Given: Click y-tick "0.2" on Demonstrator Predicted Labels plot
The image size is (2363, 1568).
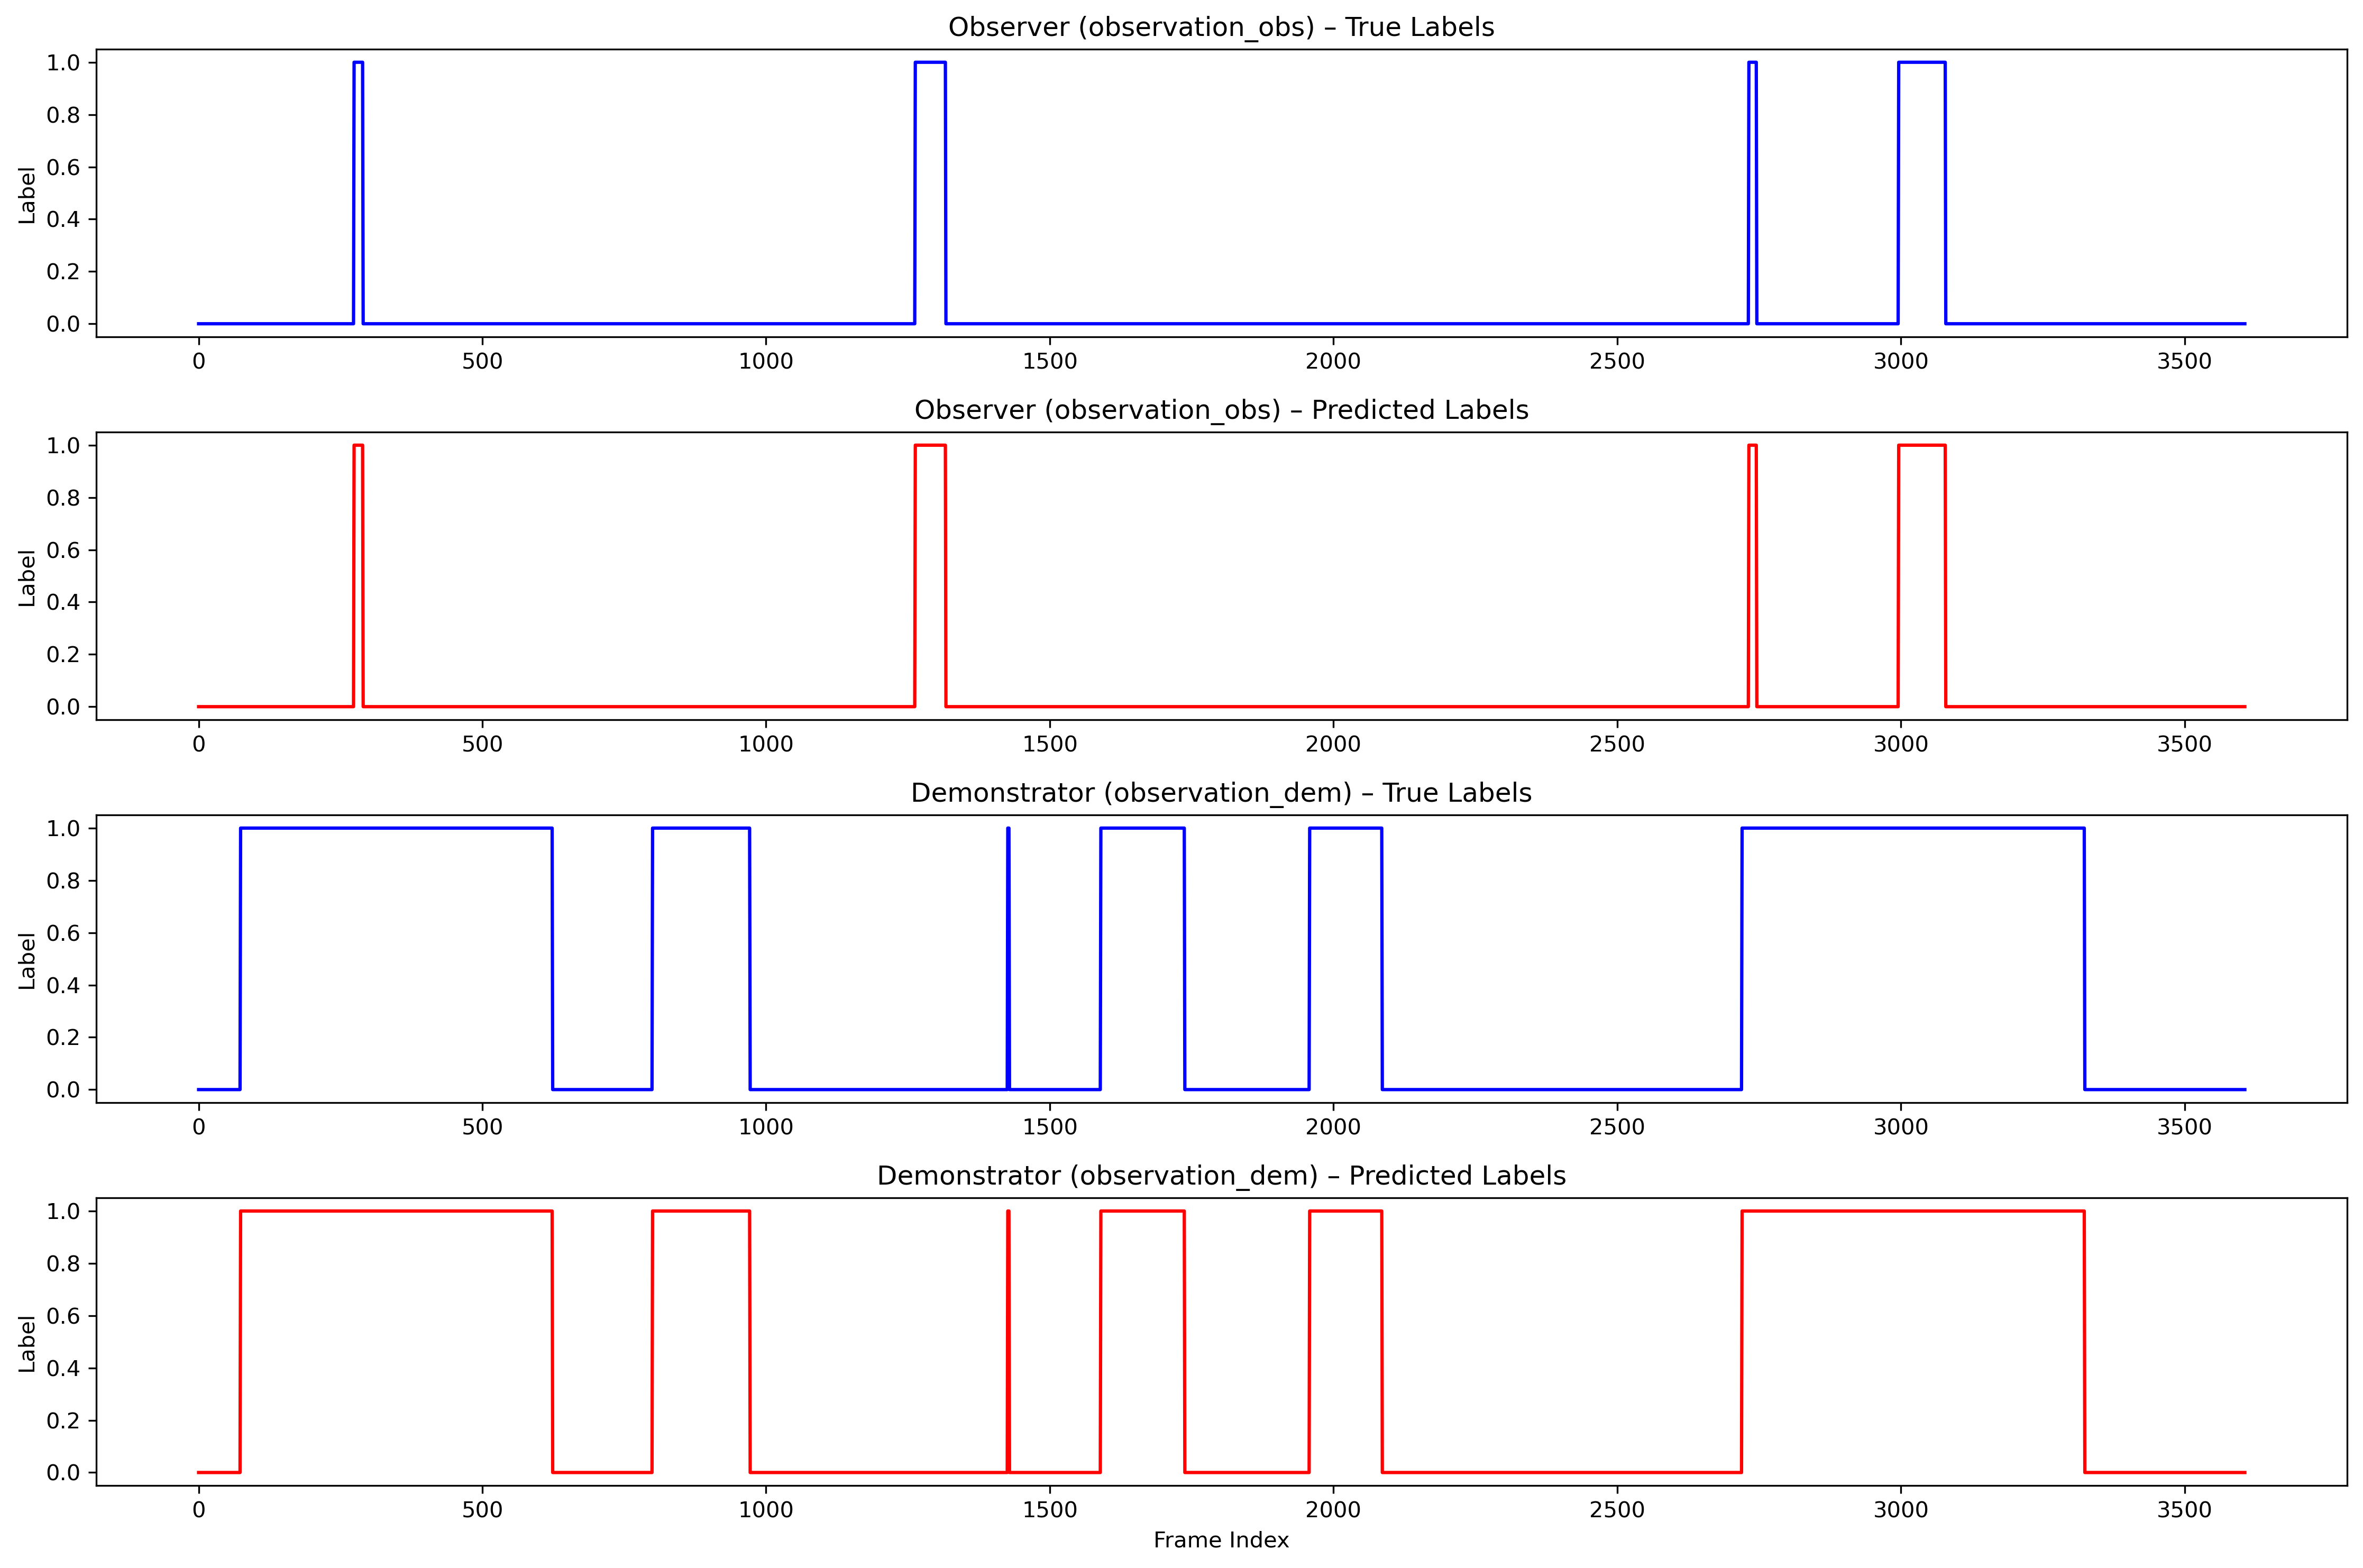Looking at the screenshot, I should coord(63,1421).
